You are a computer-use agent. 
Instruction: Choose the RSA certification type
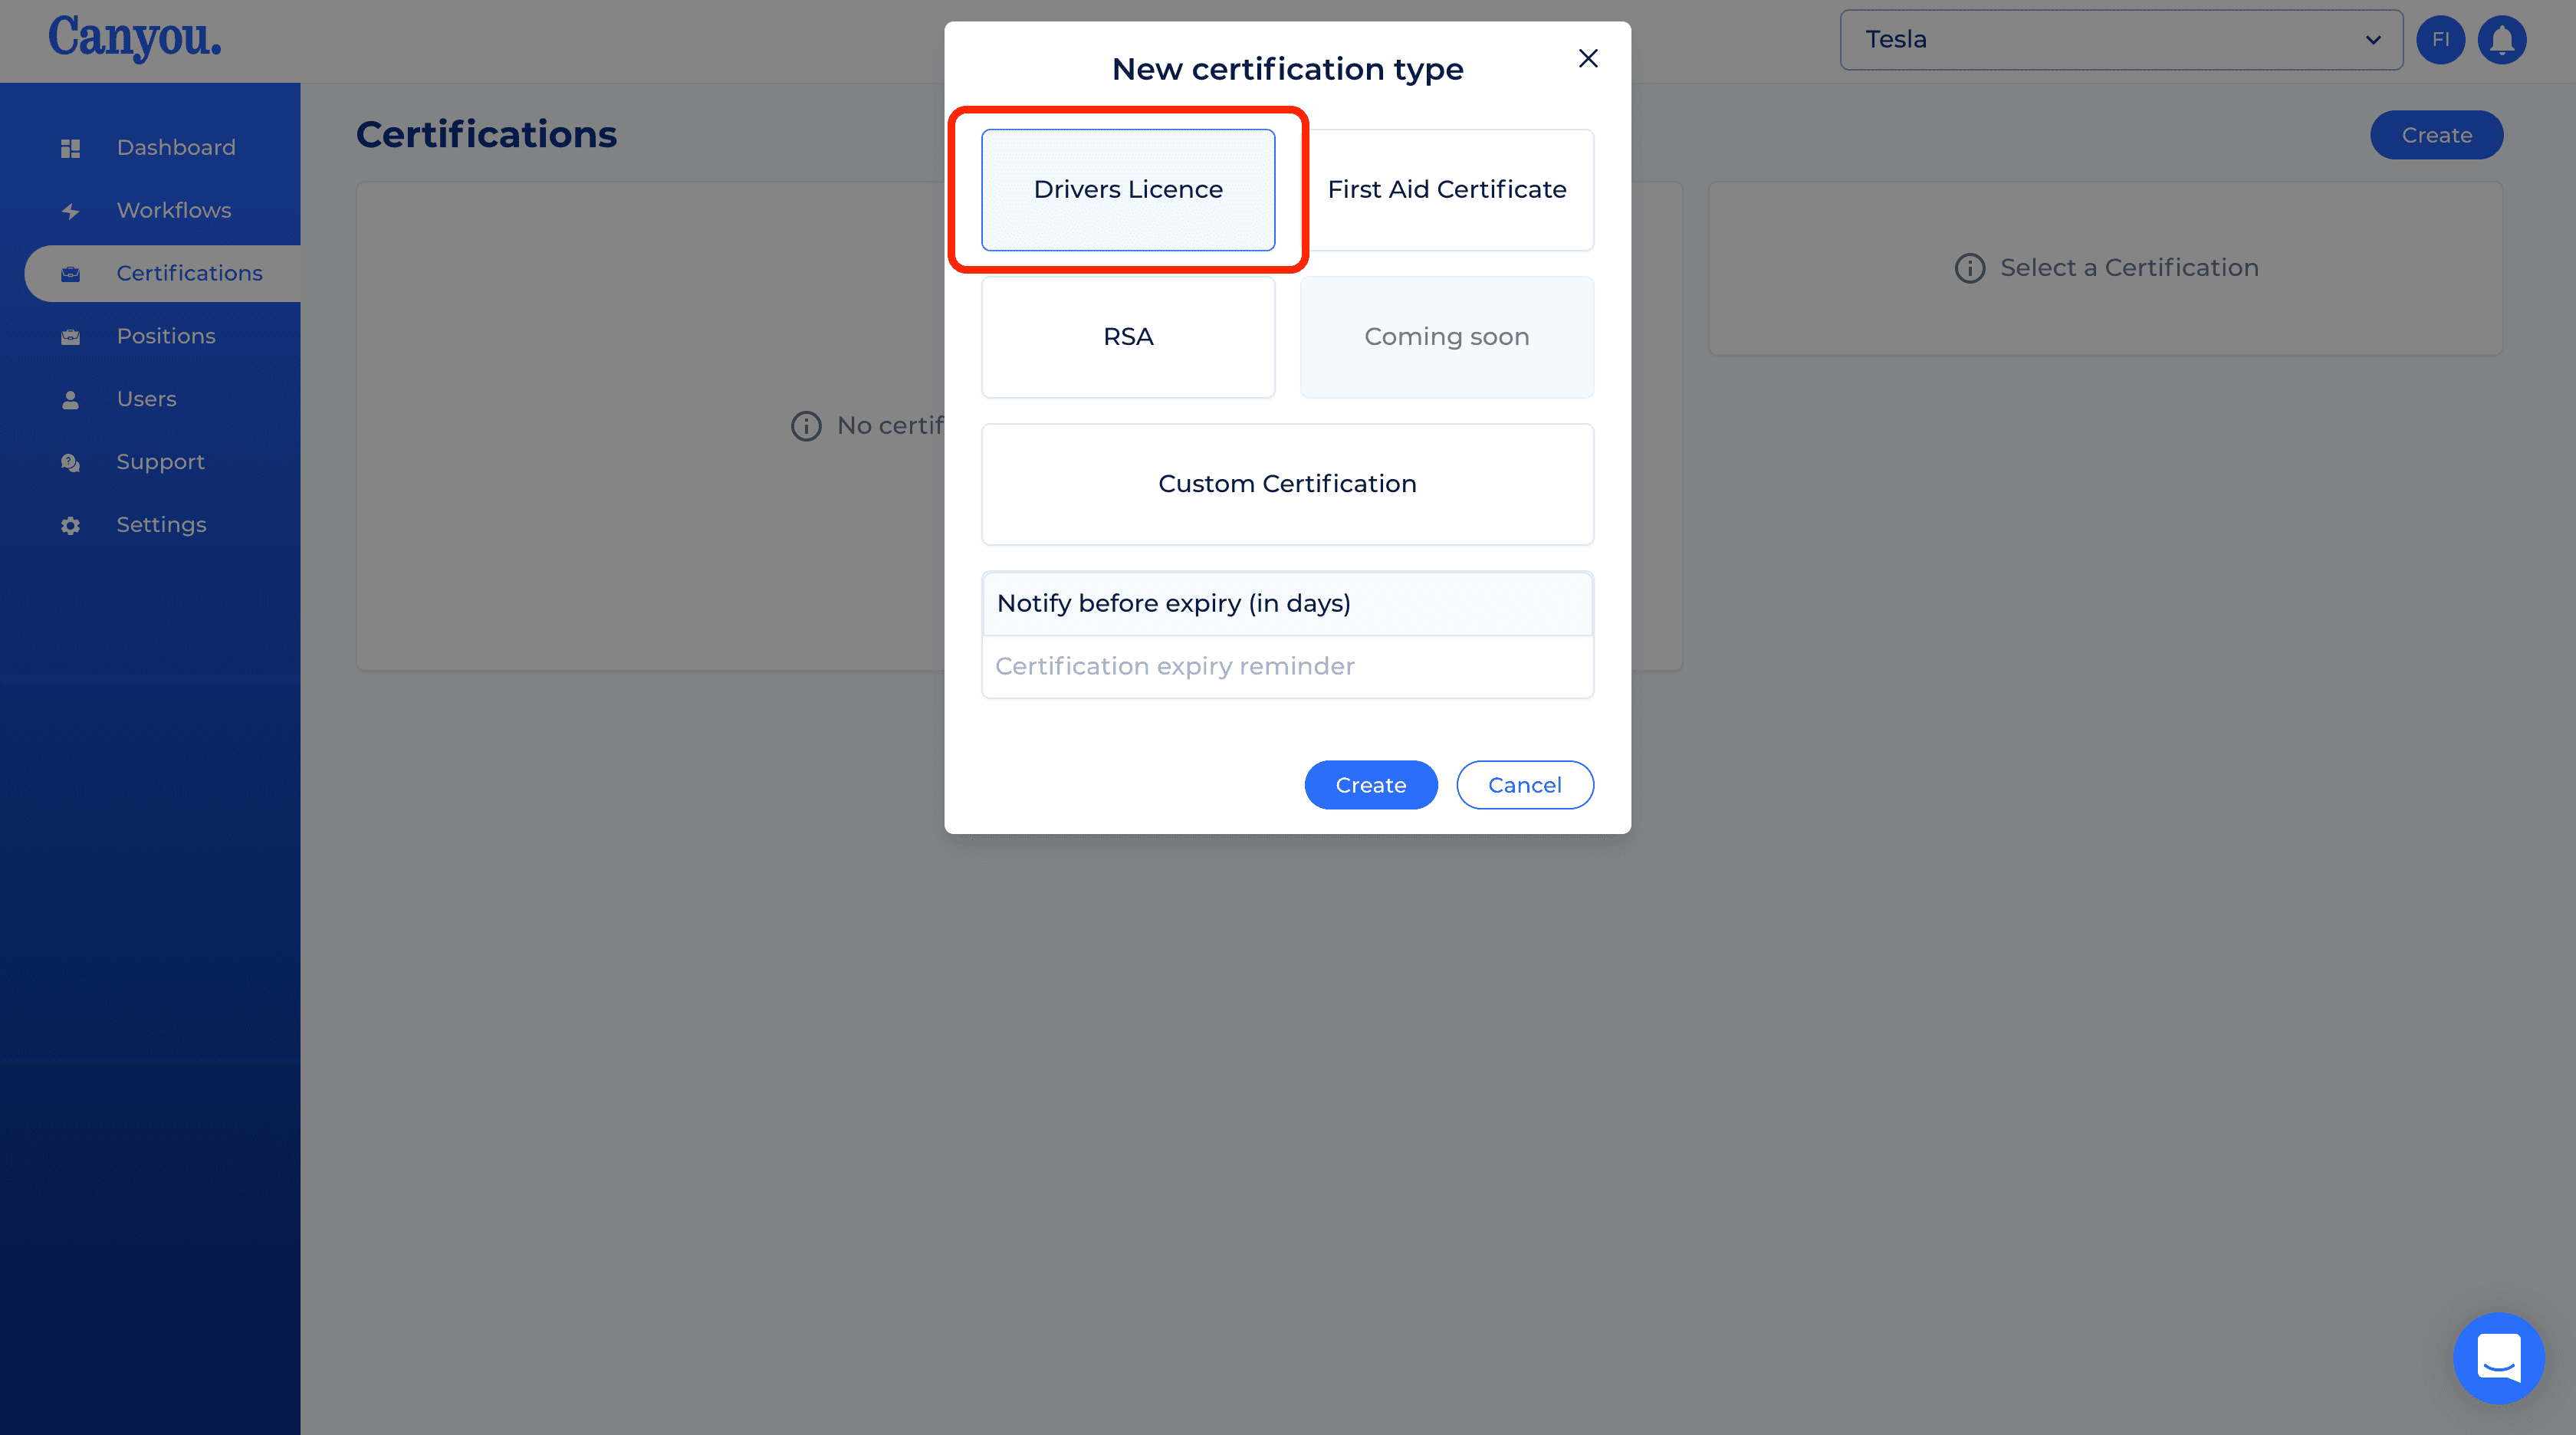coord(1128,337)
